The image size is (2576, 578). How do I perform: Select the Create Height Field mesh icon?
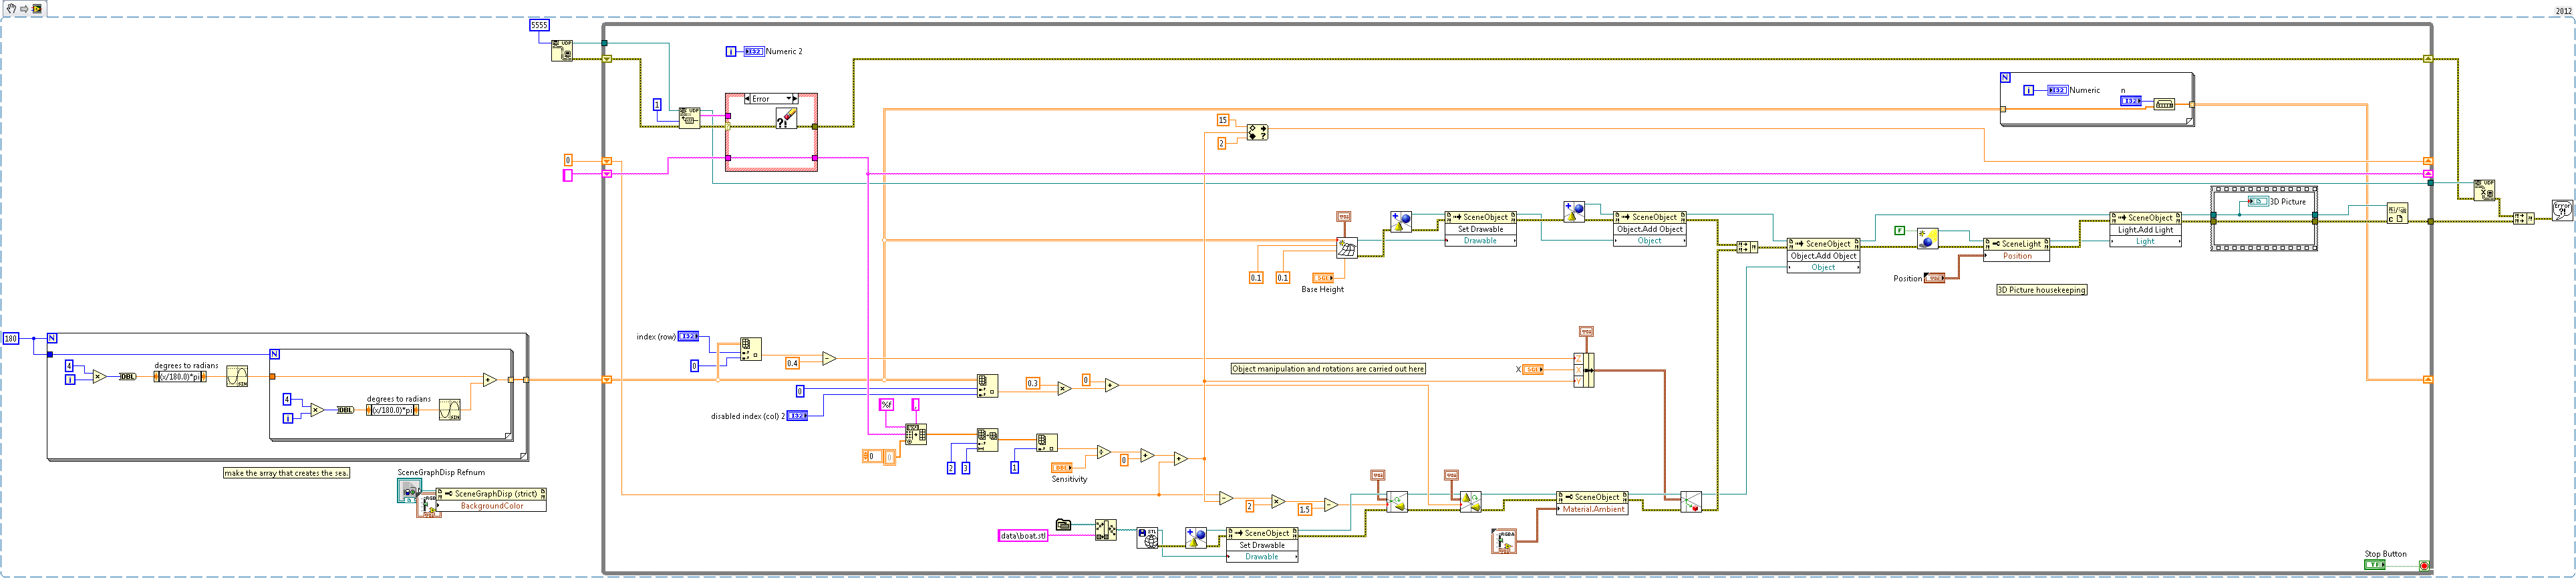tap(1347, 248)
